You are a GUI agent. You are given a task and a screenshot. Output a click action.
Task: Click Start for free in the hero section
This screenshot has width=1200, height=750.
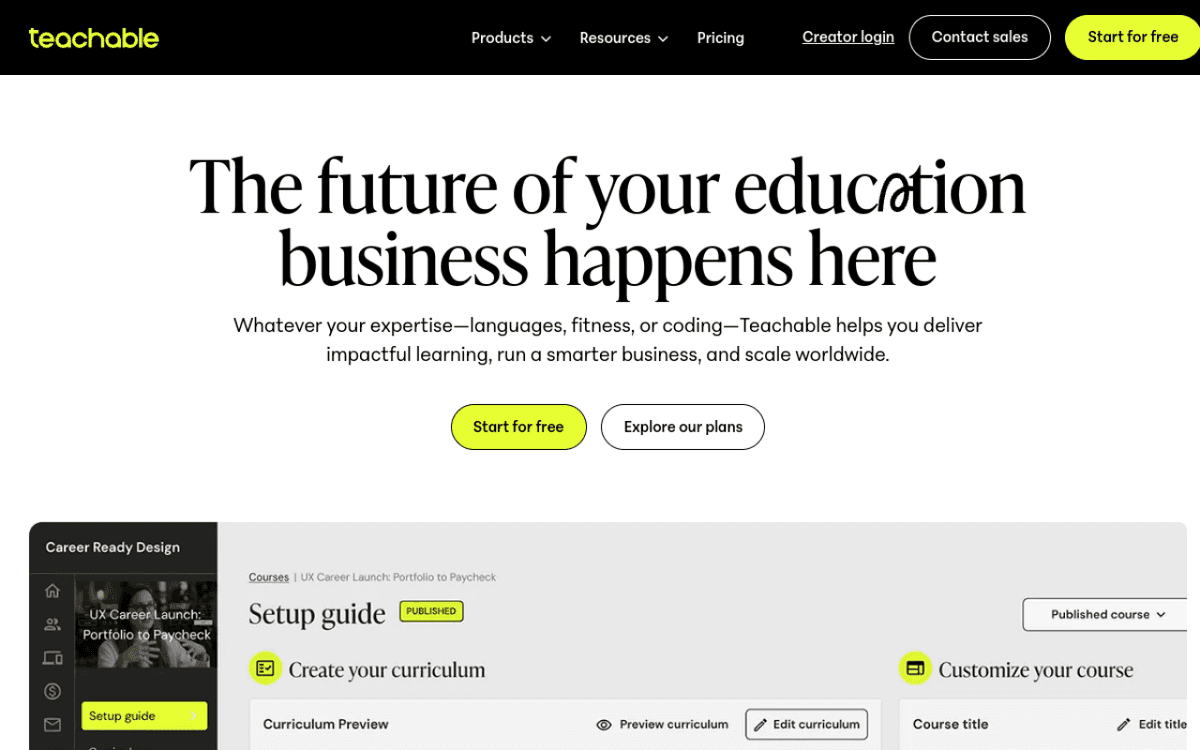[518, 426]
